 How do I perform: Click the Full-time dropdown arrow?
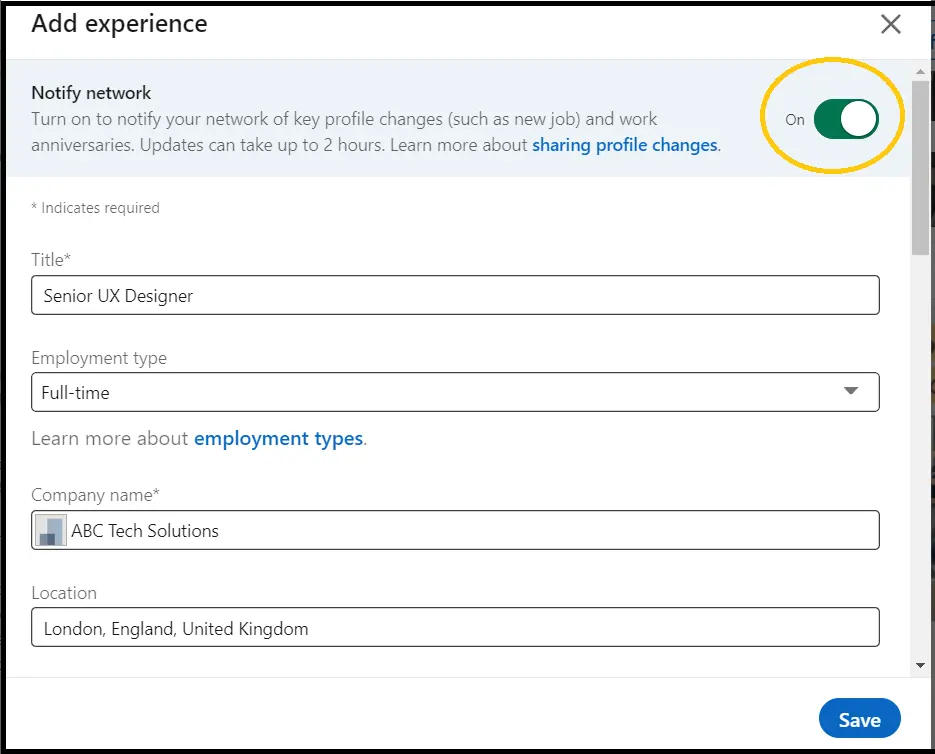click(851, 392)
